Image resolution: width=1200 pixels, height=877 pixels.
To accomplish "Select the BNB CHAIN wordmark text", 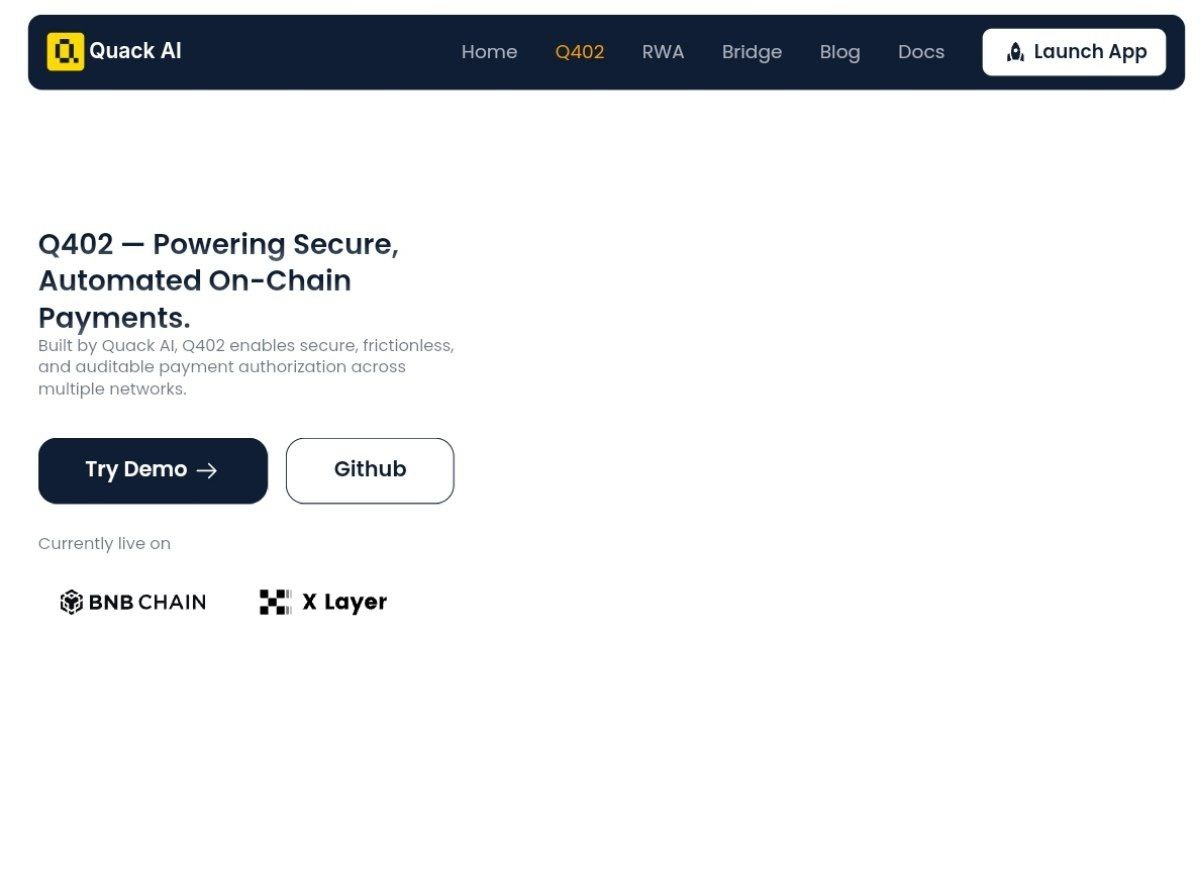I will point(147,602).
